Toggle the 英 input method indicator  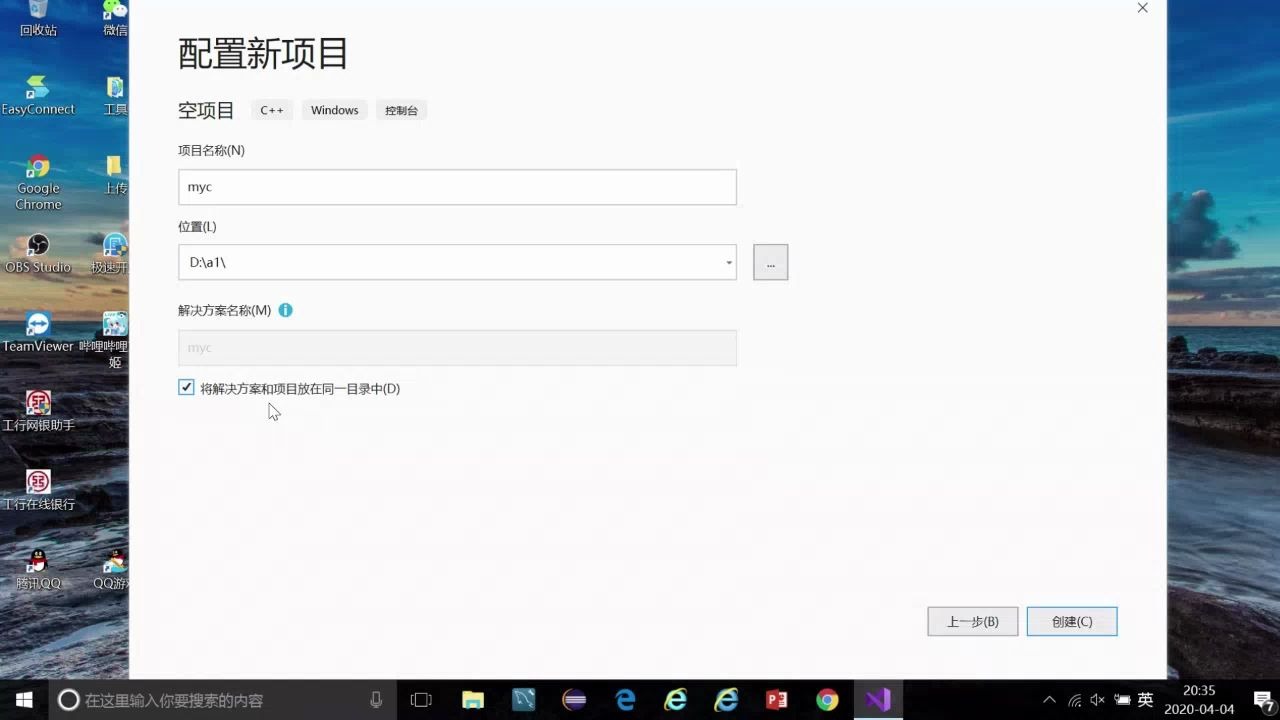pyautogui.click(x=1146, y=700)
